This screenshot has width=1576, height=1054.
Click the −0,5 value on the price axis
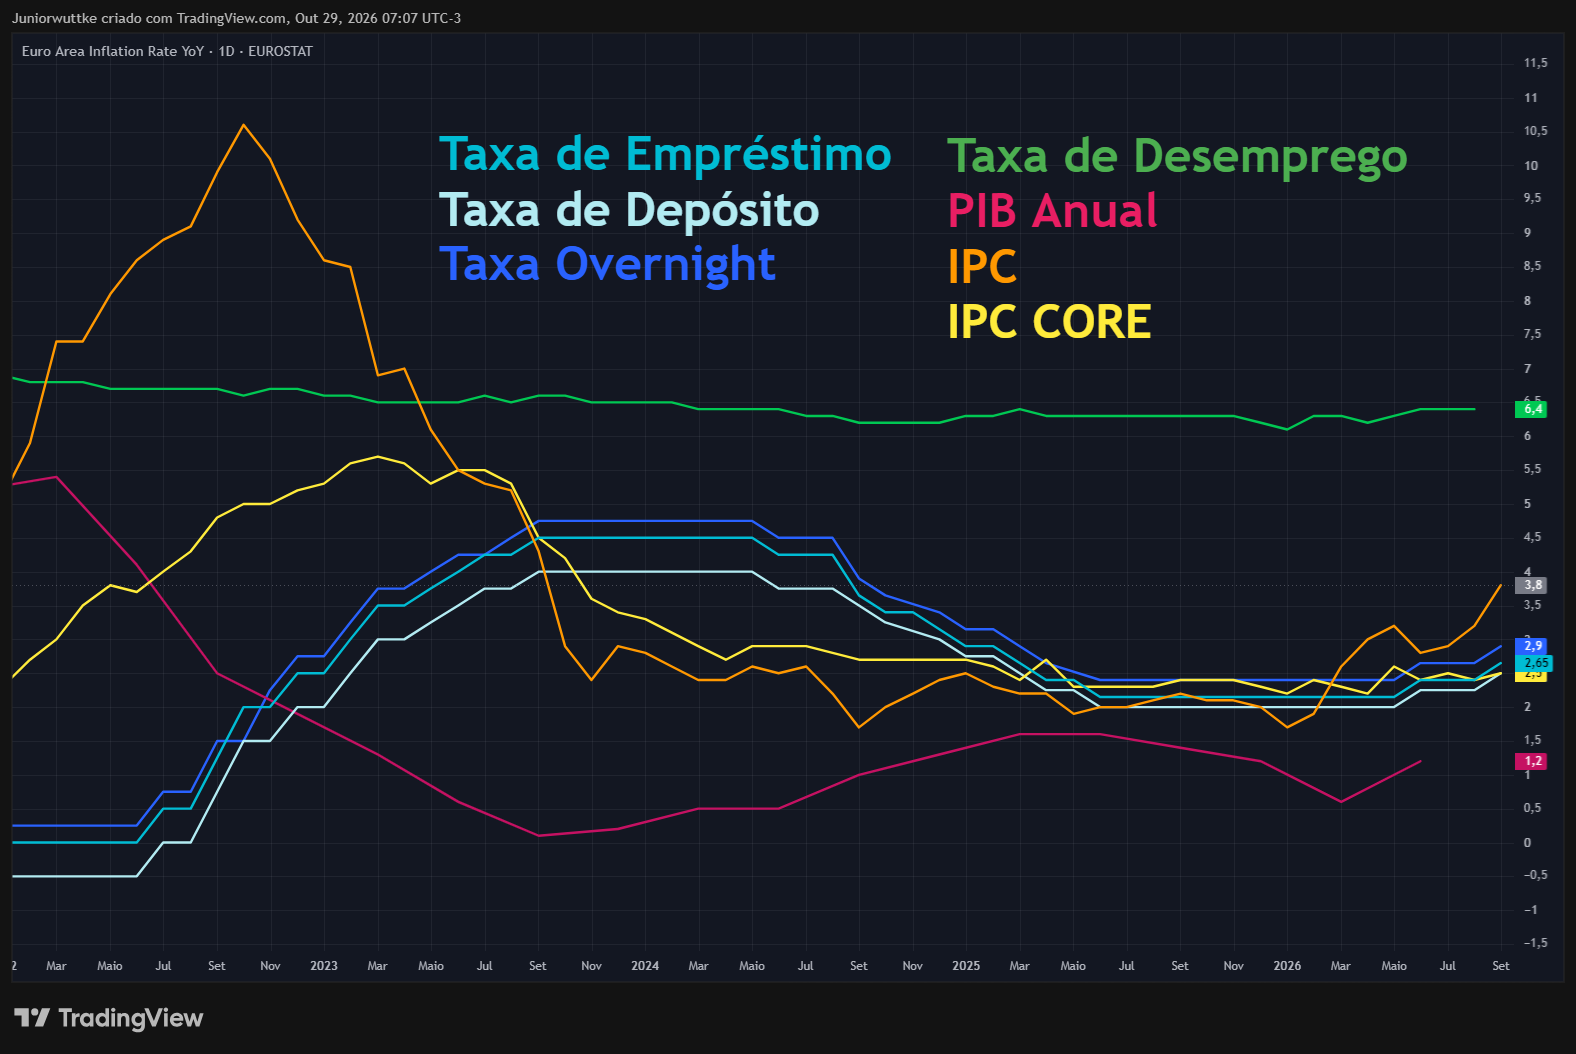(x=1535, y=875)
